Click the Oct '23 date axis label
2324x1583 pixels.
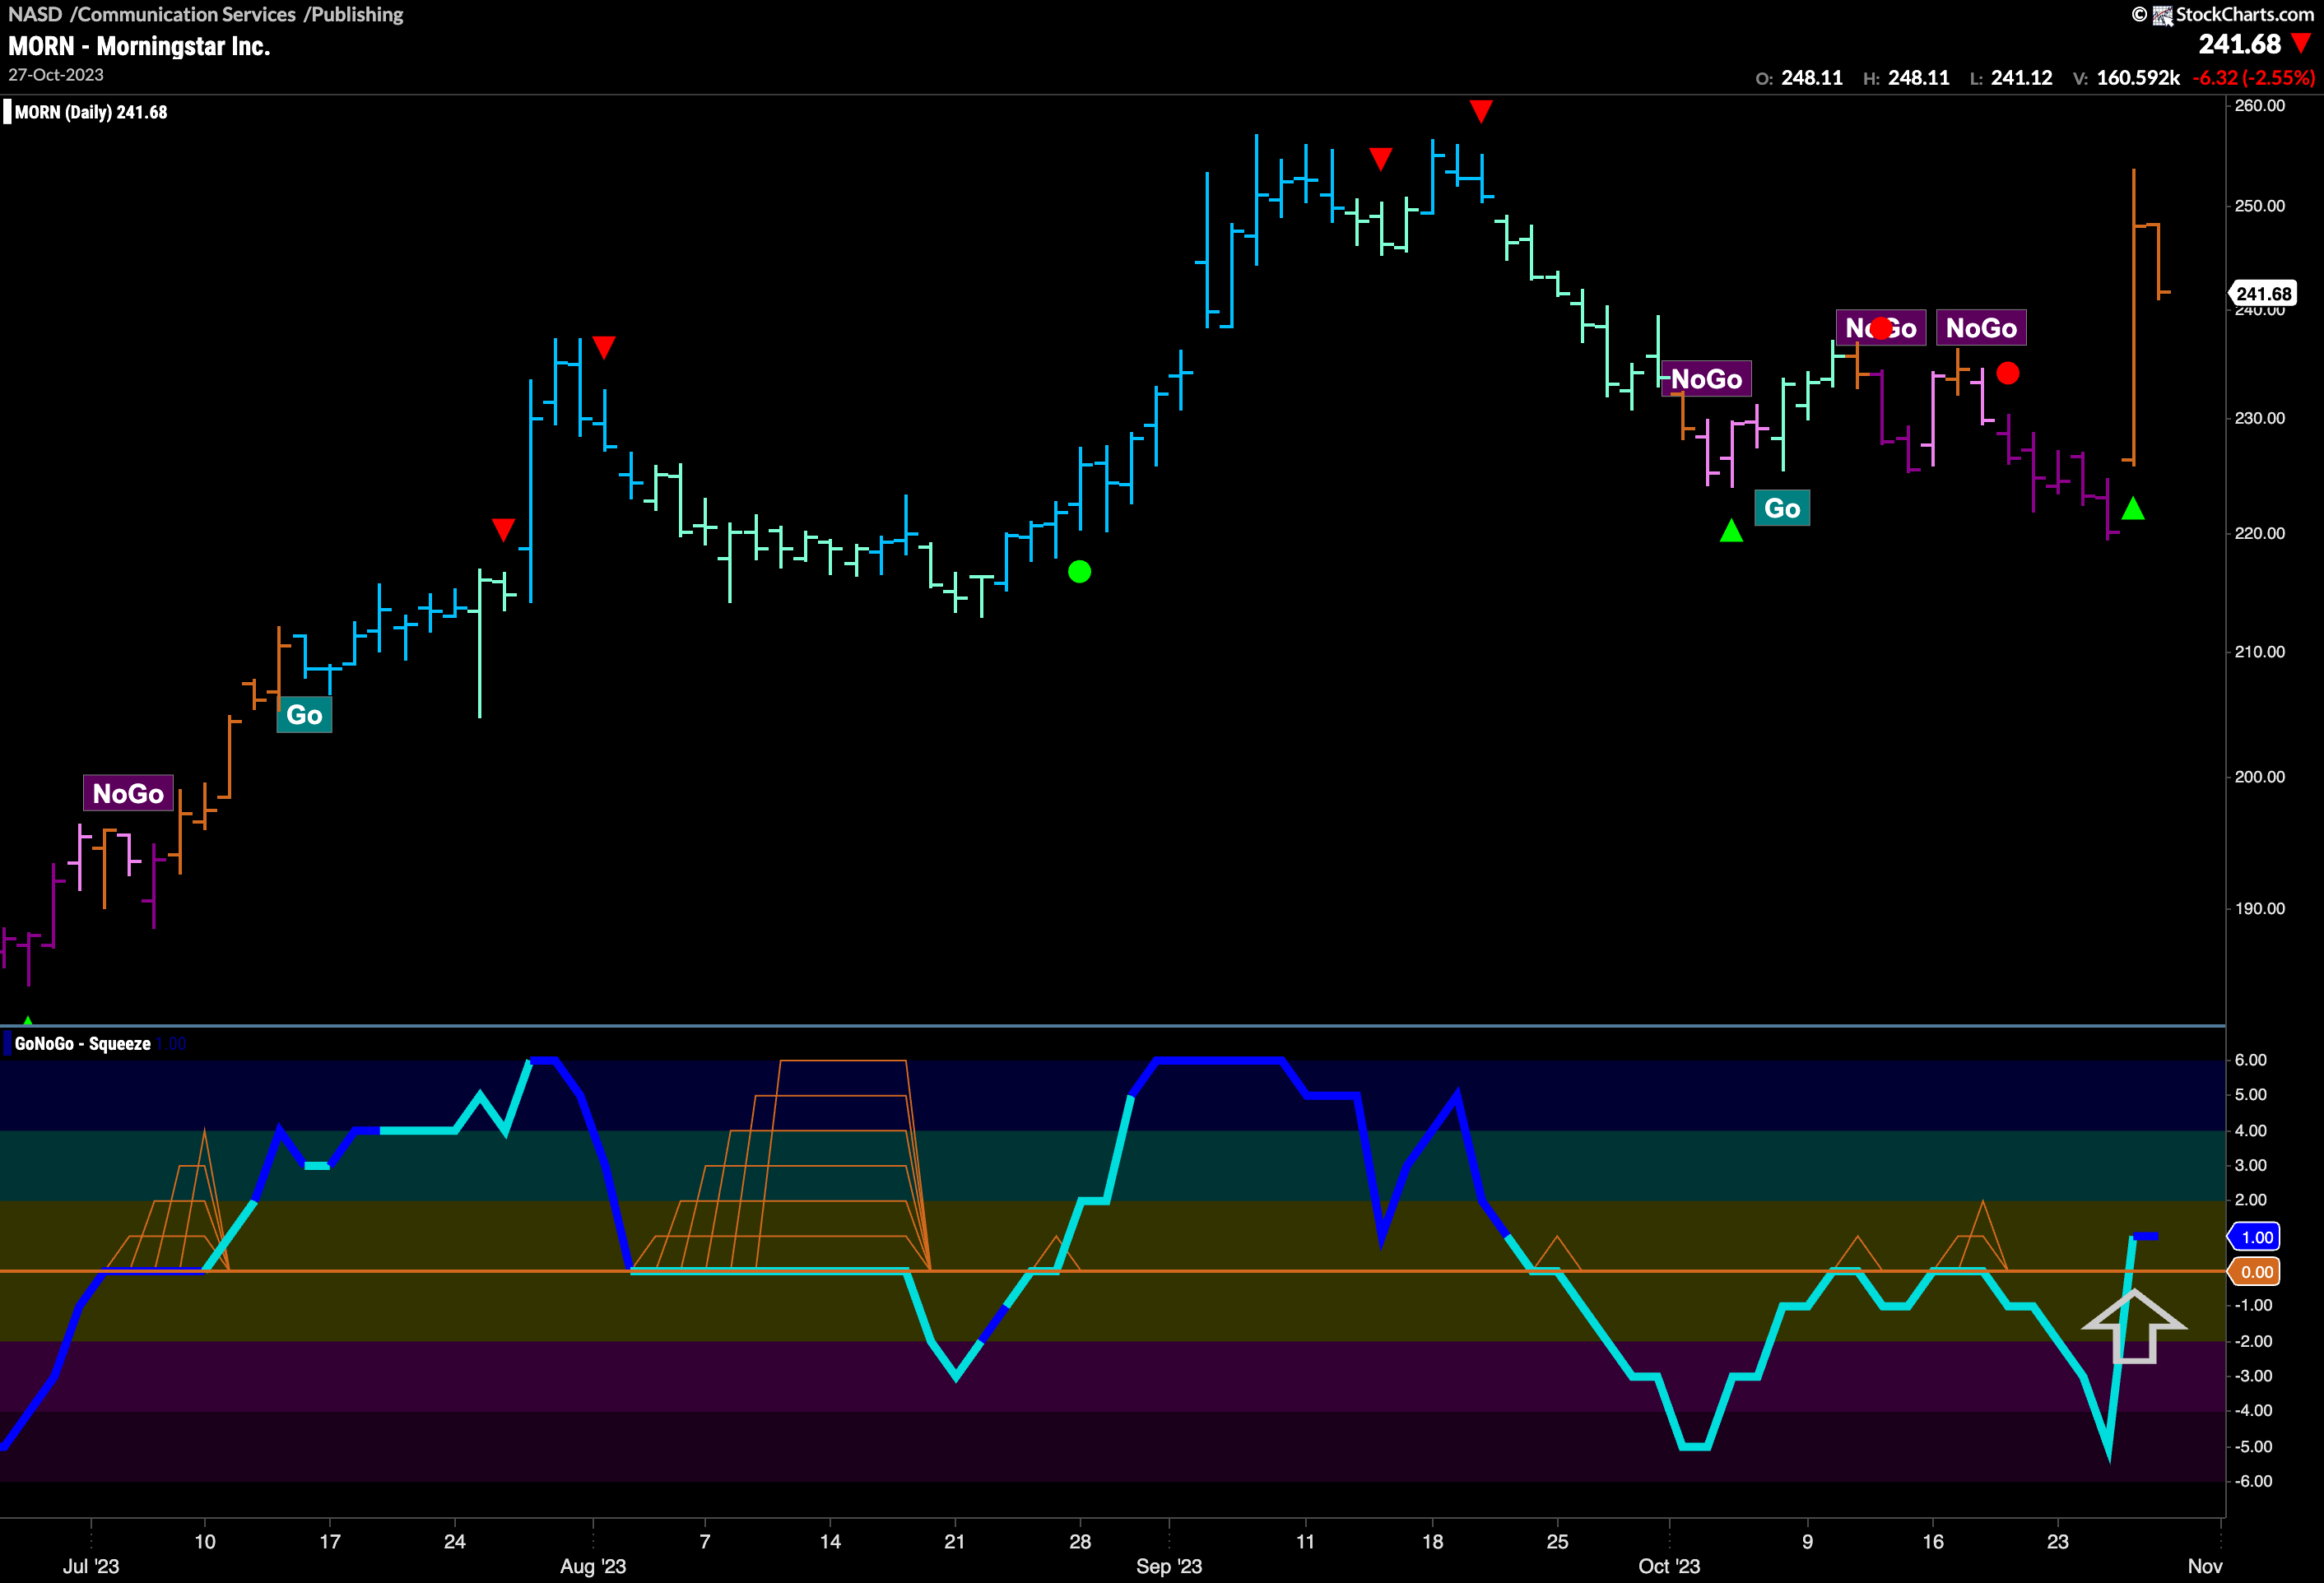[x=1669, y=1566]
